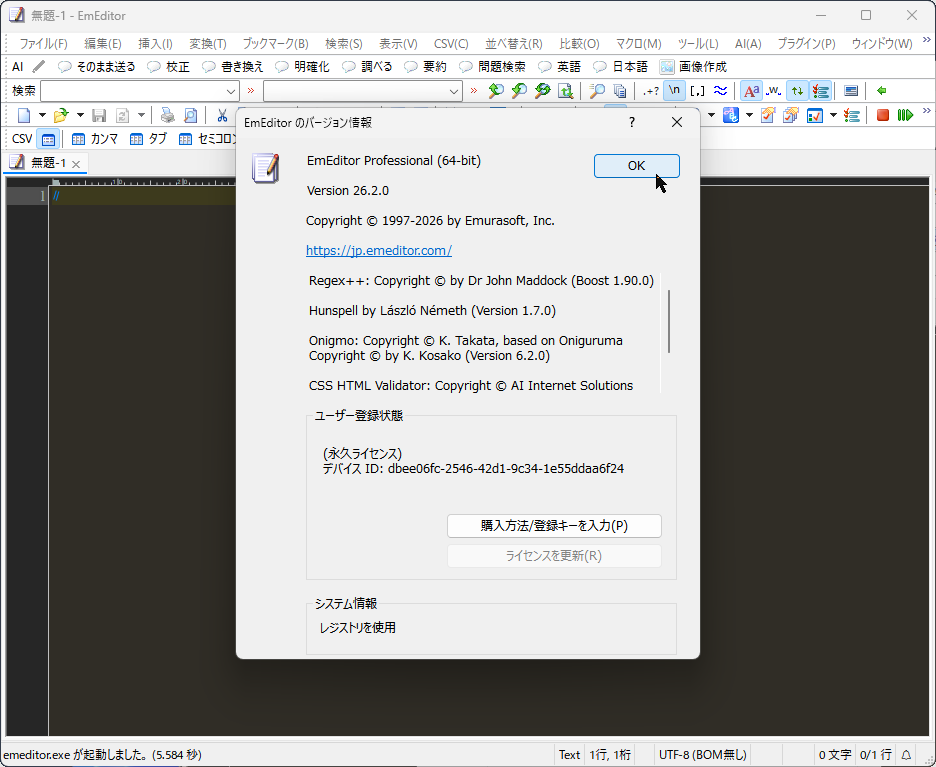Image resolution: width=936 pixels, height=767 pixels.
Task: Switch to カンマ comma-separated mode
Action: point(94,139)
